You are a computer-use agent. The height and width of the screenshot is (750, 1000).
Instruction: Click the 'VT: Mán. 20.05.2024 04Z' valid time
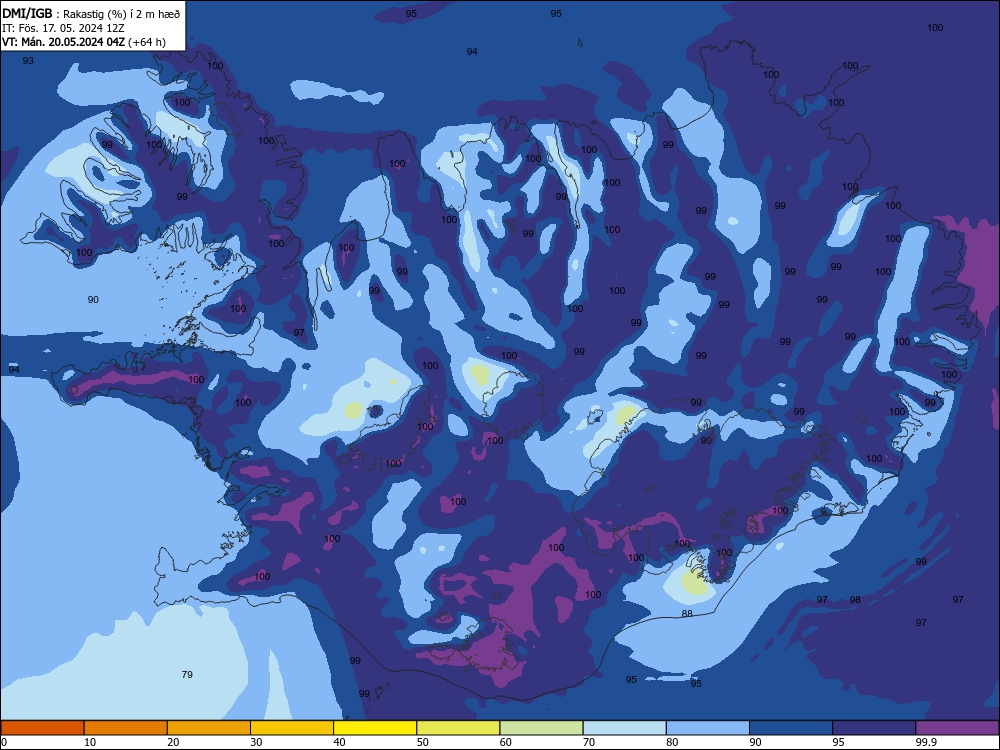click(63, 42)
